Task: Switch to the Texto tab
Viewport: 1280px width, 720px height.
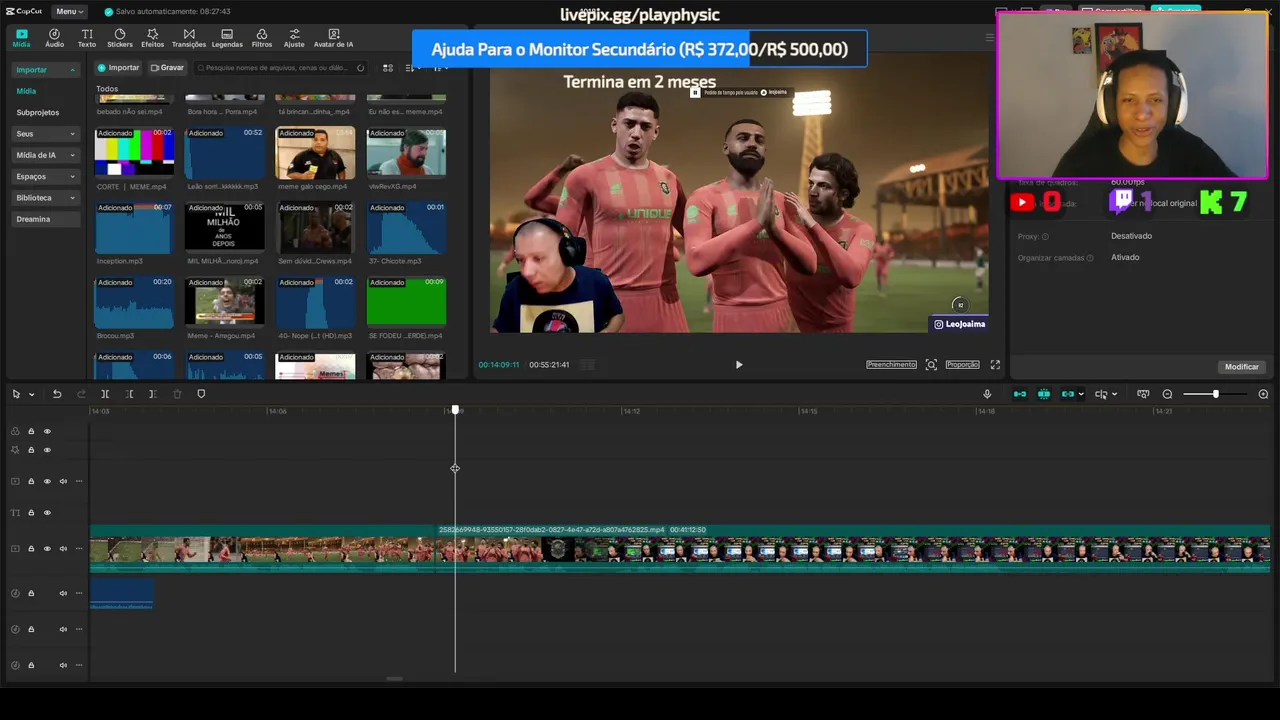Action: coord(87,38)
